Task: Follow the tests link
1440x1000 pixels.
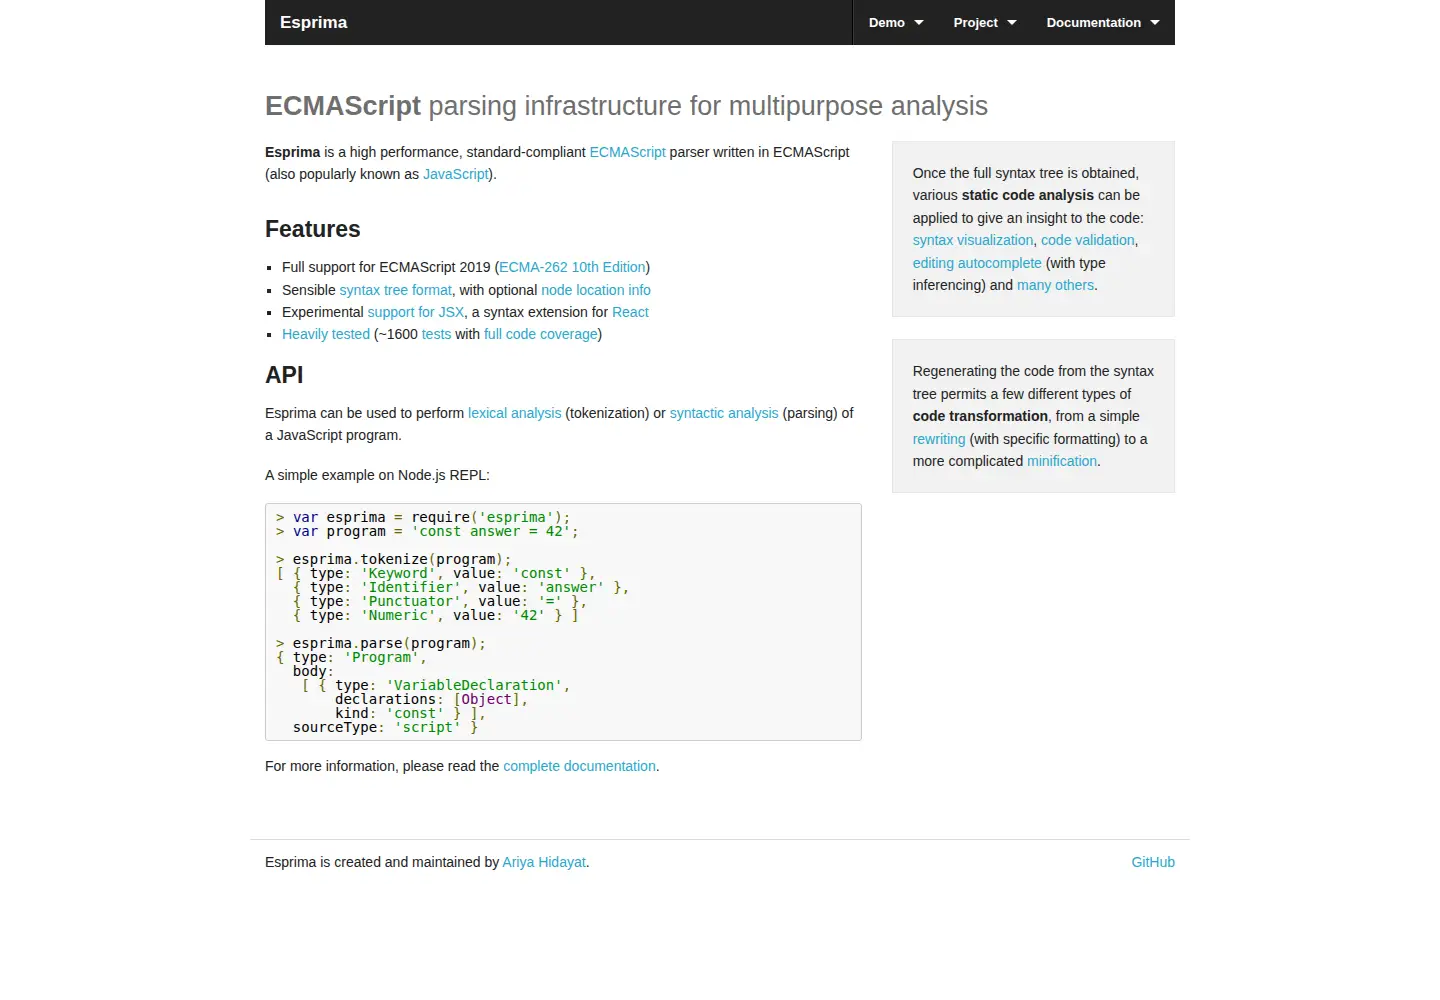Action: coord(436,334)
